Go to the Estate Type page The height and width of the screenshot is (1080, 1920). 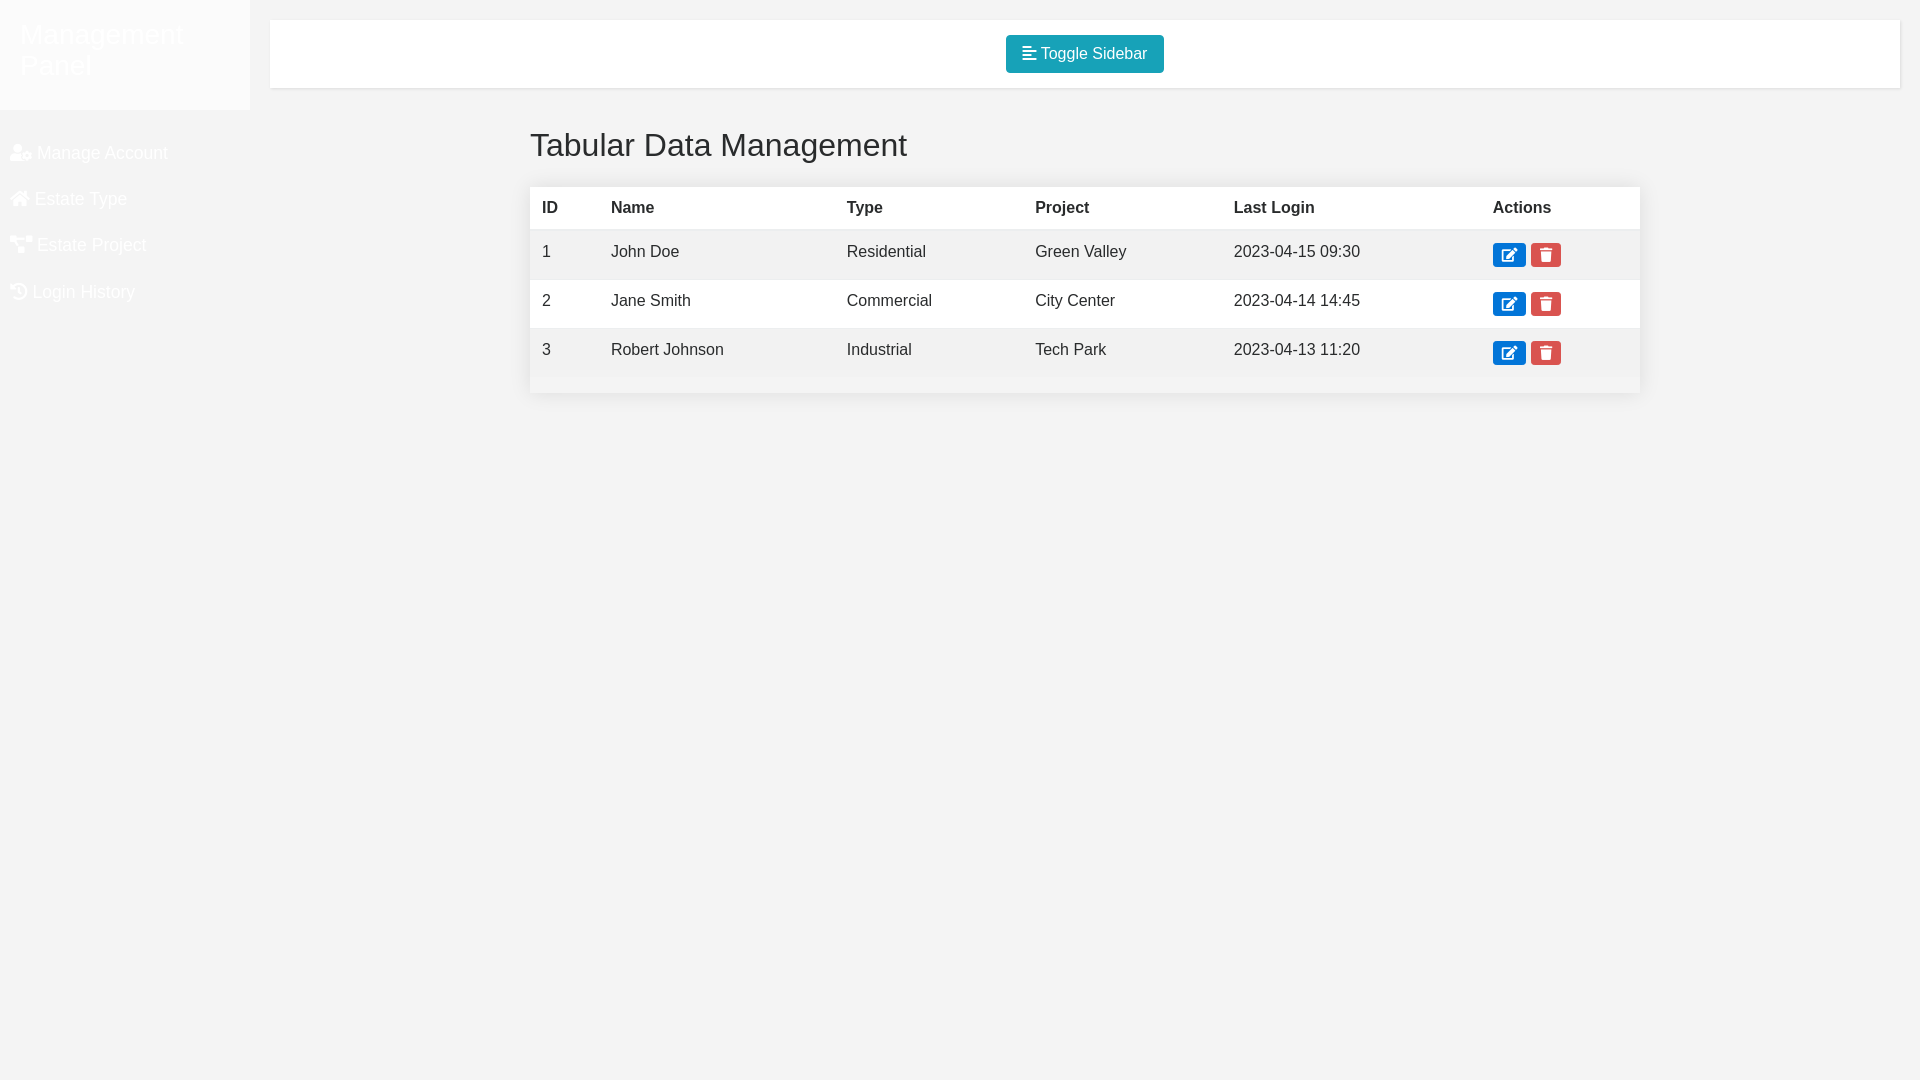80,199
